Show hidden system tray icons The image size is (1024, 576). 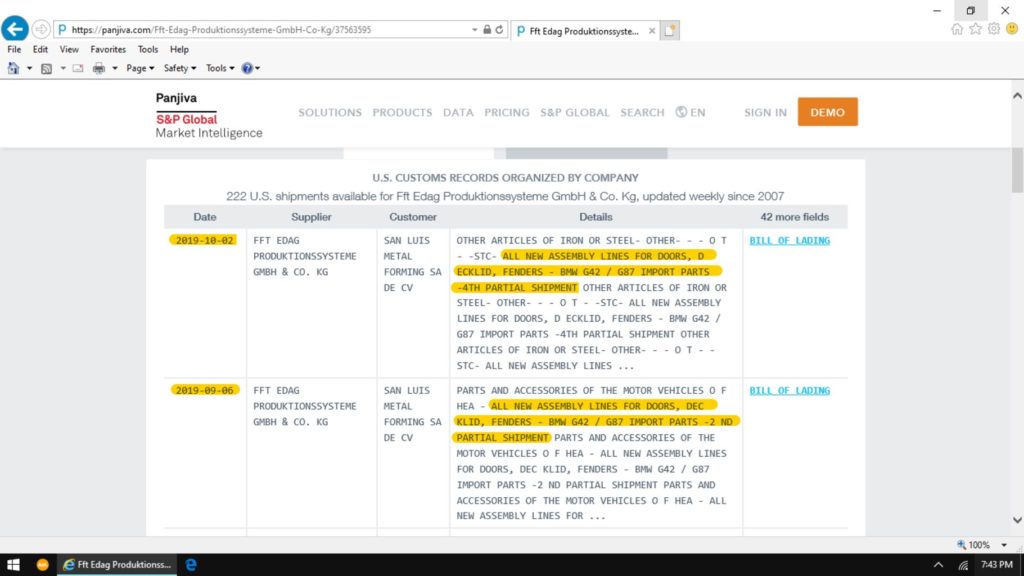pyautogui.click(x=938, y=565)
